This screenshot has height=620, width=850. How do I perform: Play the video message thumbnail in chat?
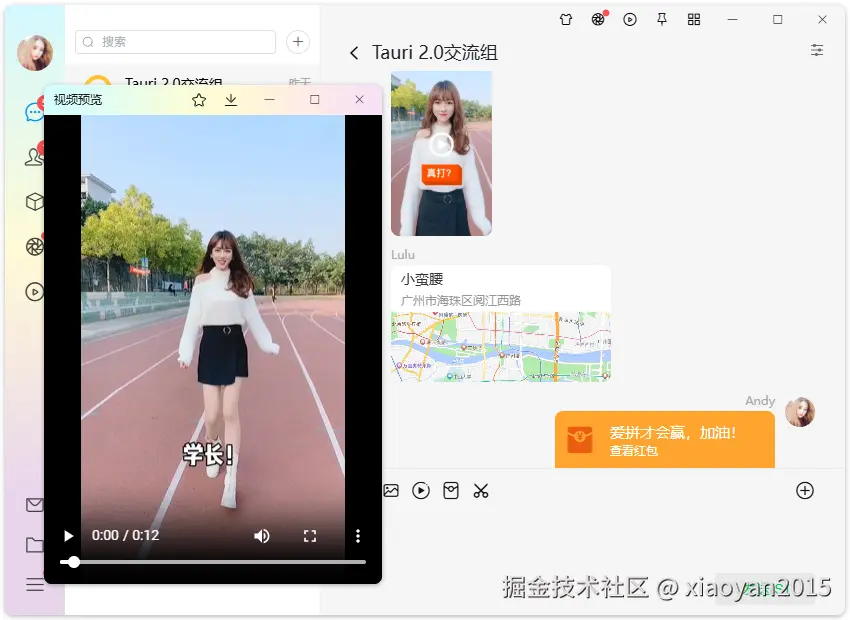tap(441, 145)
